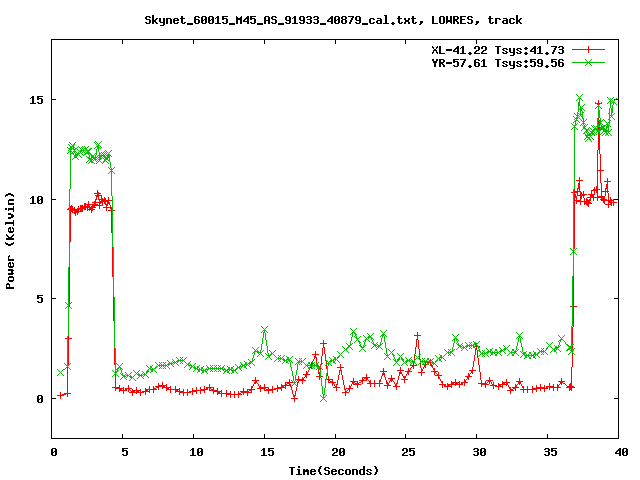The image size is (640, 480).
Task: Click y-axis tick label 10
Action: click(x=36, y=200)
